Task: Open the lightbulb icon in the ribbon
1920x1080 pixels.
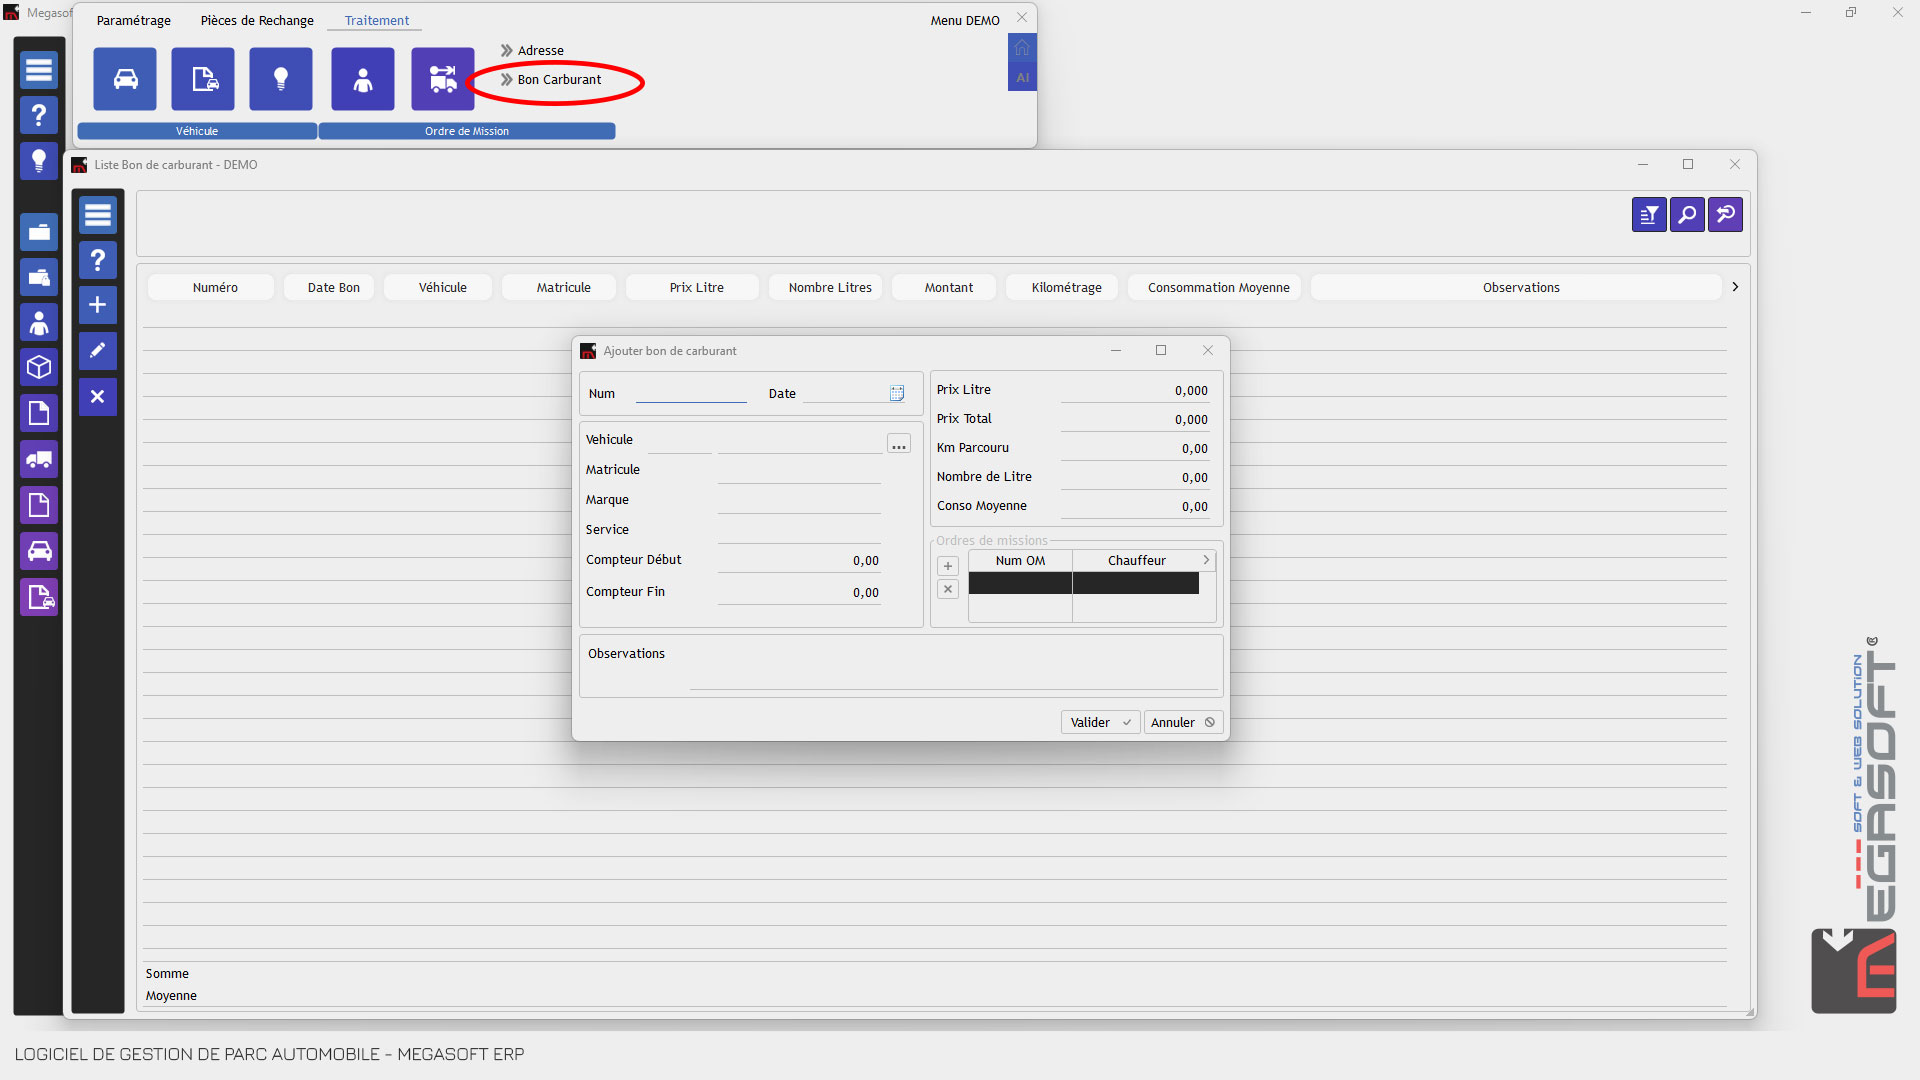Action: pos(281,79)
